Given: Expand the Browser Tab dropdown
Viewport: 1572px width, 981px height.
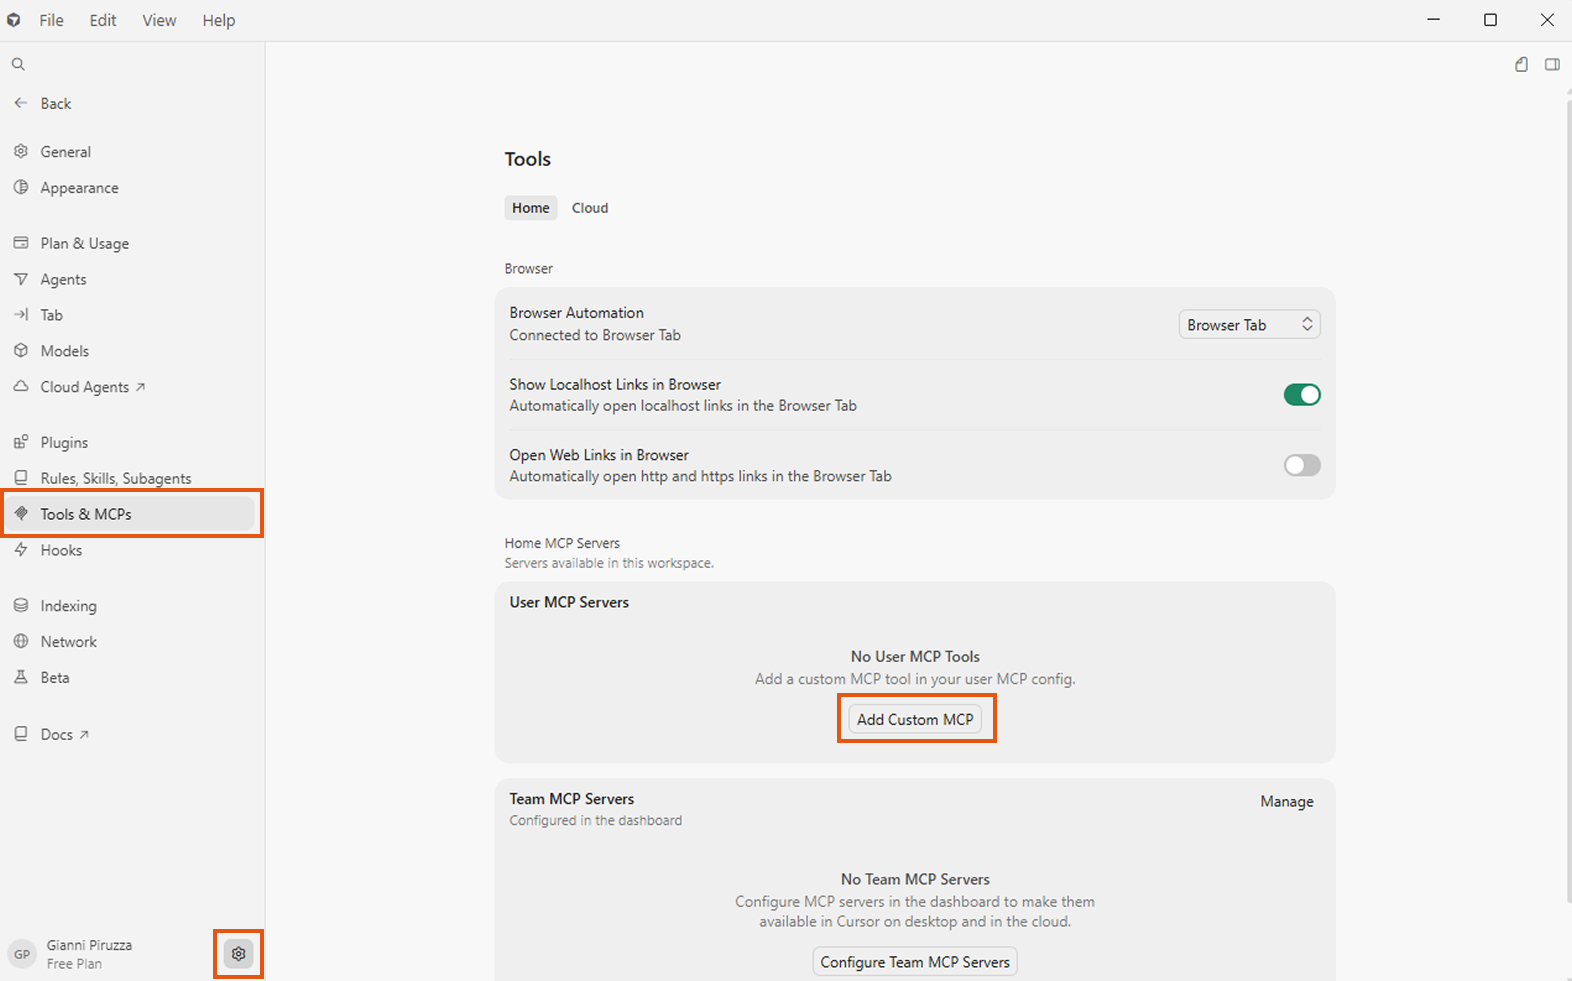Looking at the screenshot, I should (1249, 325).
